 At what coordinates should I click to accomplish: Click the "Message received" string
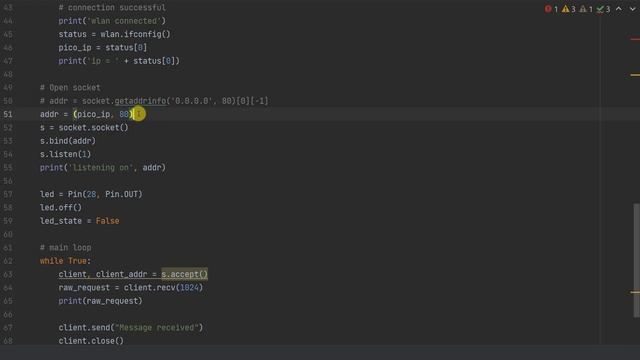(x=156, y=328)
